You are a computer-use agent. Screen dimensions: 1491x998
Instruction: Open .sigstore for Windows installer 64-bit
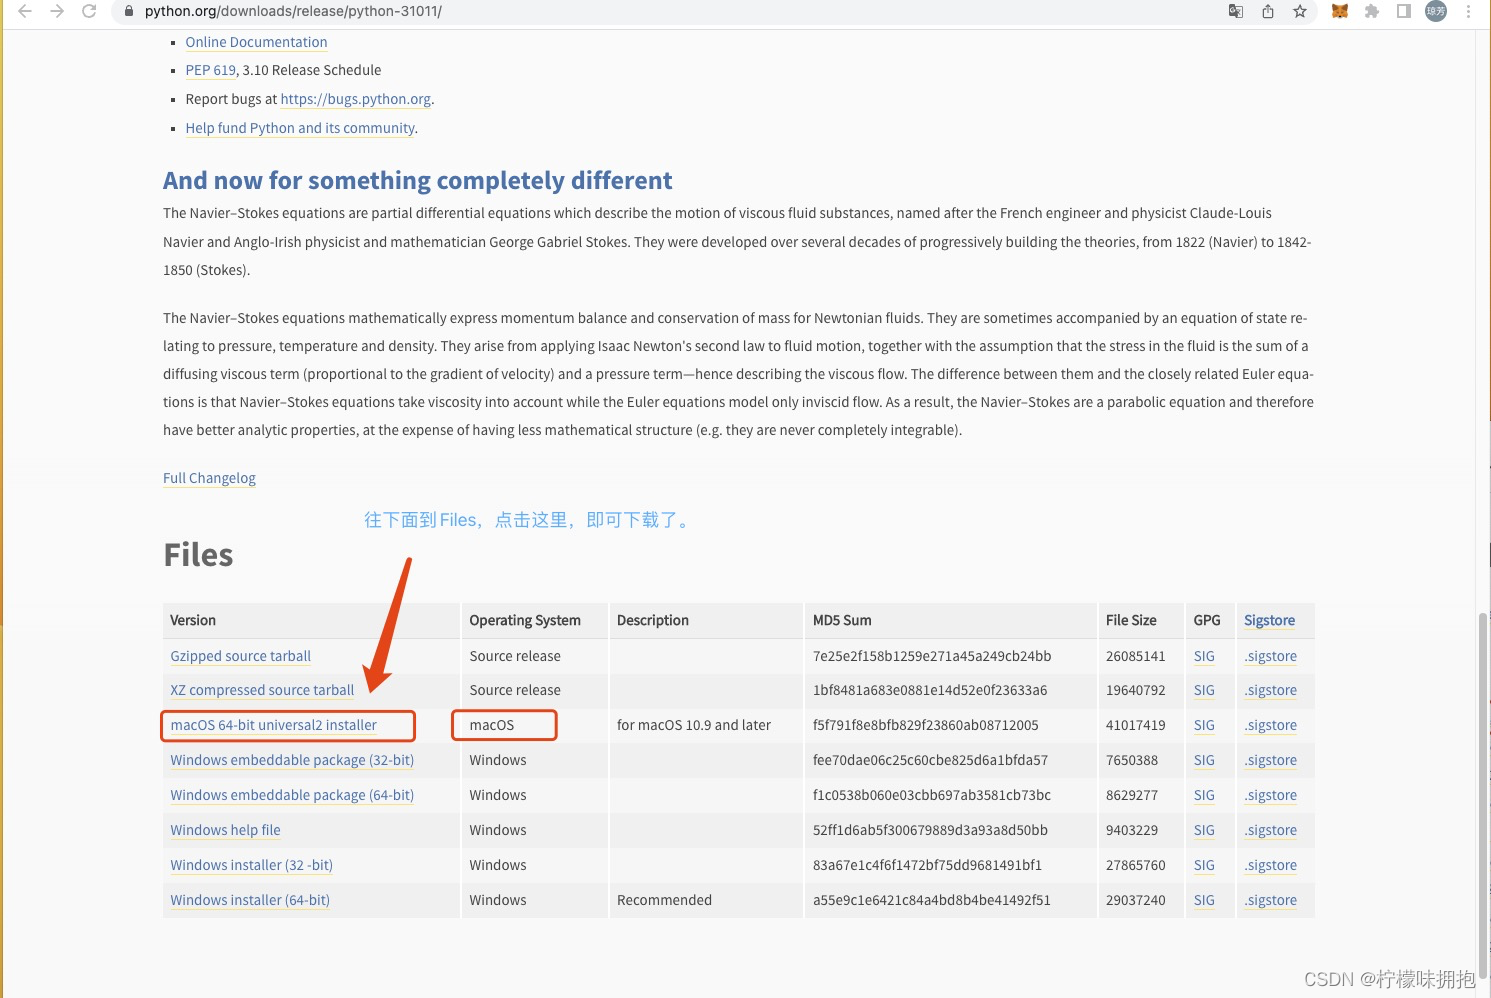click(x=1271, y=900)
